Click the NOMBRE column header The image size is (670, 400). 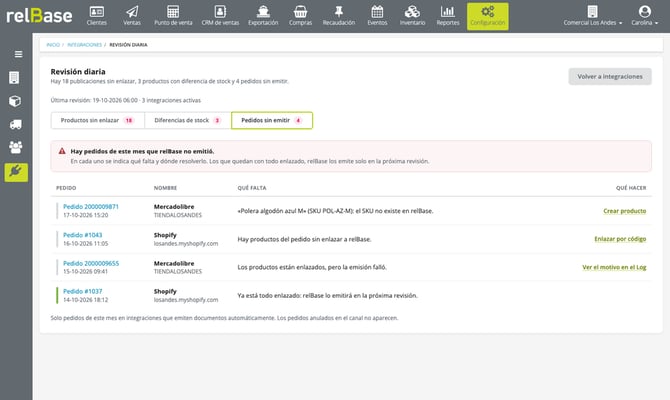coord(165,188)
